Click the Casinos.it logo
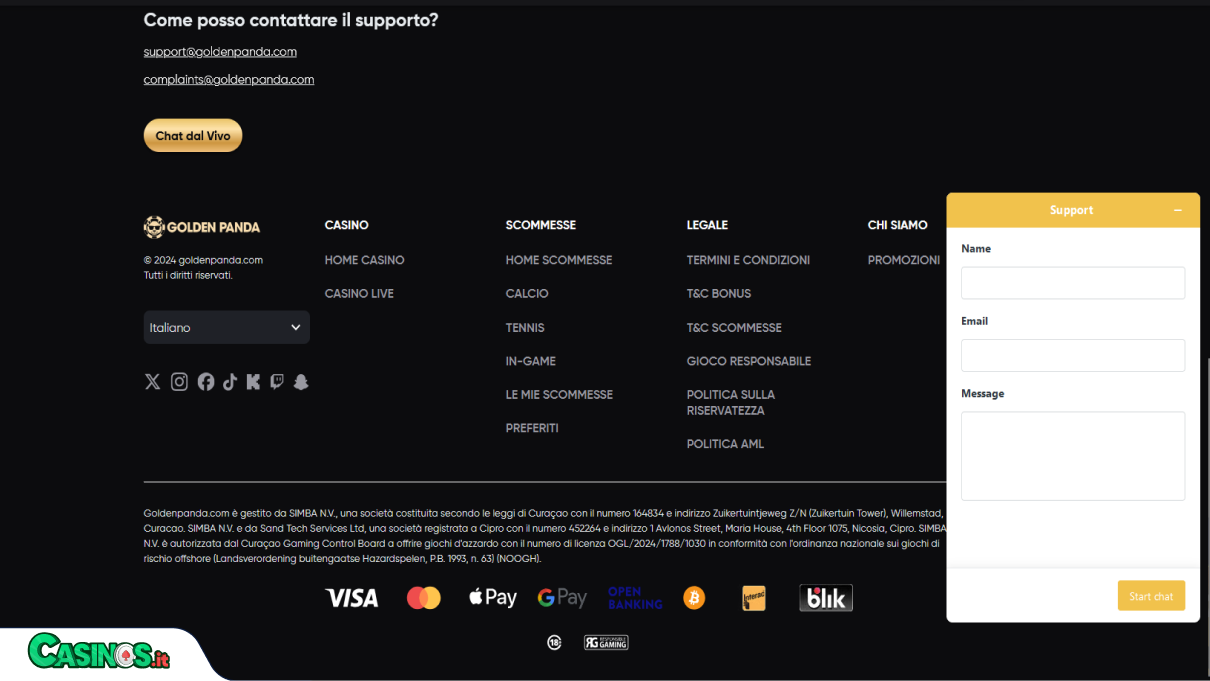Viewport: 1210px width, 681px height. click(x=99, y=653)
